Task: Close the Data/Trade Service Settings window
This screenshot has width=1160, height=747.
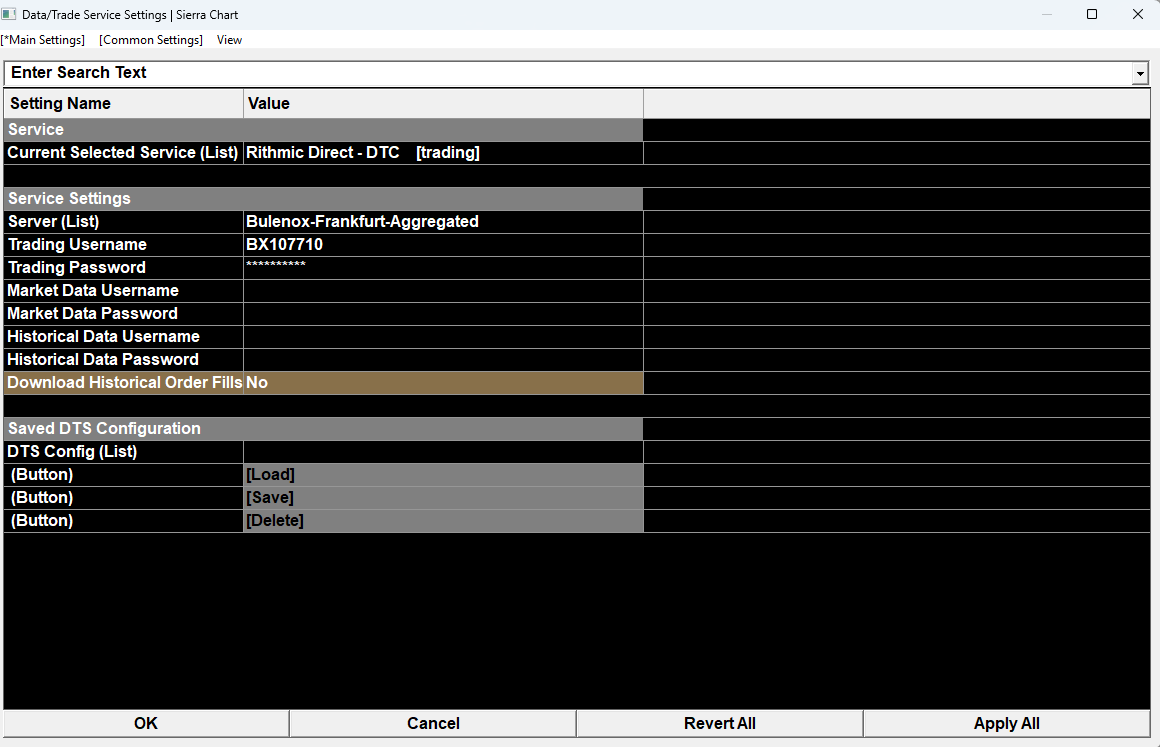Action: tap(1138, 14)
